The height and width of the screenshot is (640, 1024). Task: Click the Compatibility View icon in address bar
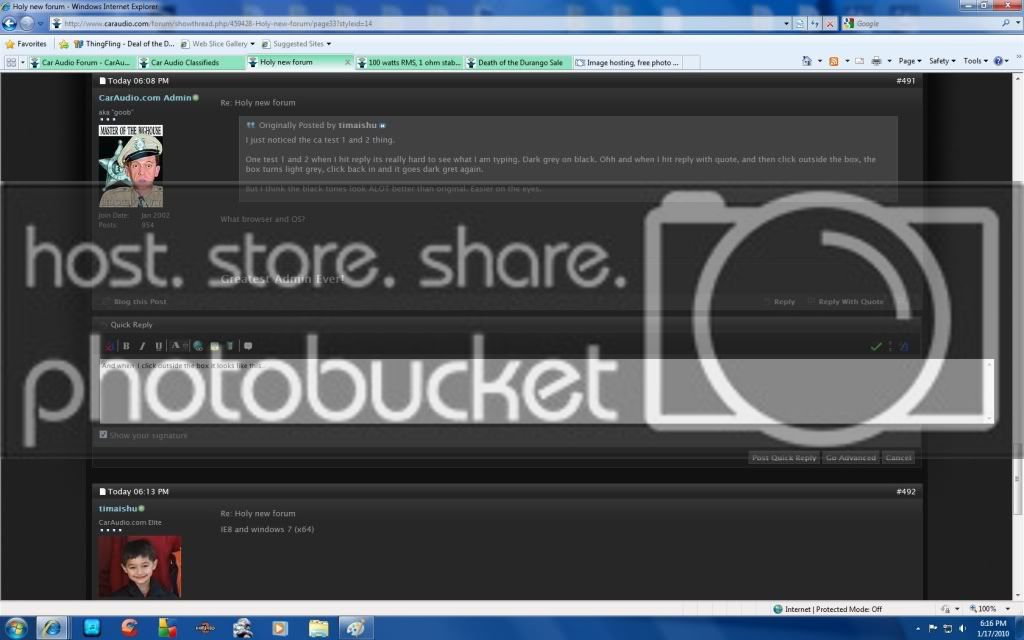pos(800,24)
